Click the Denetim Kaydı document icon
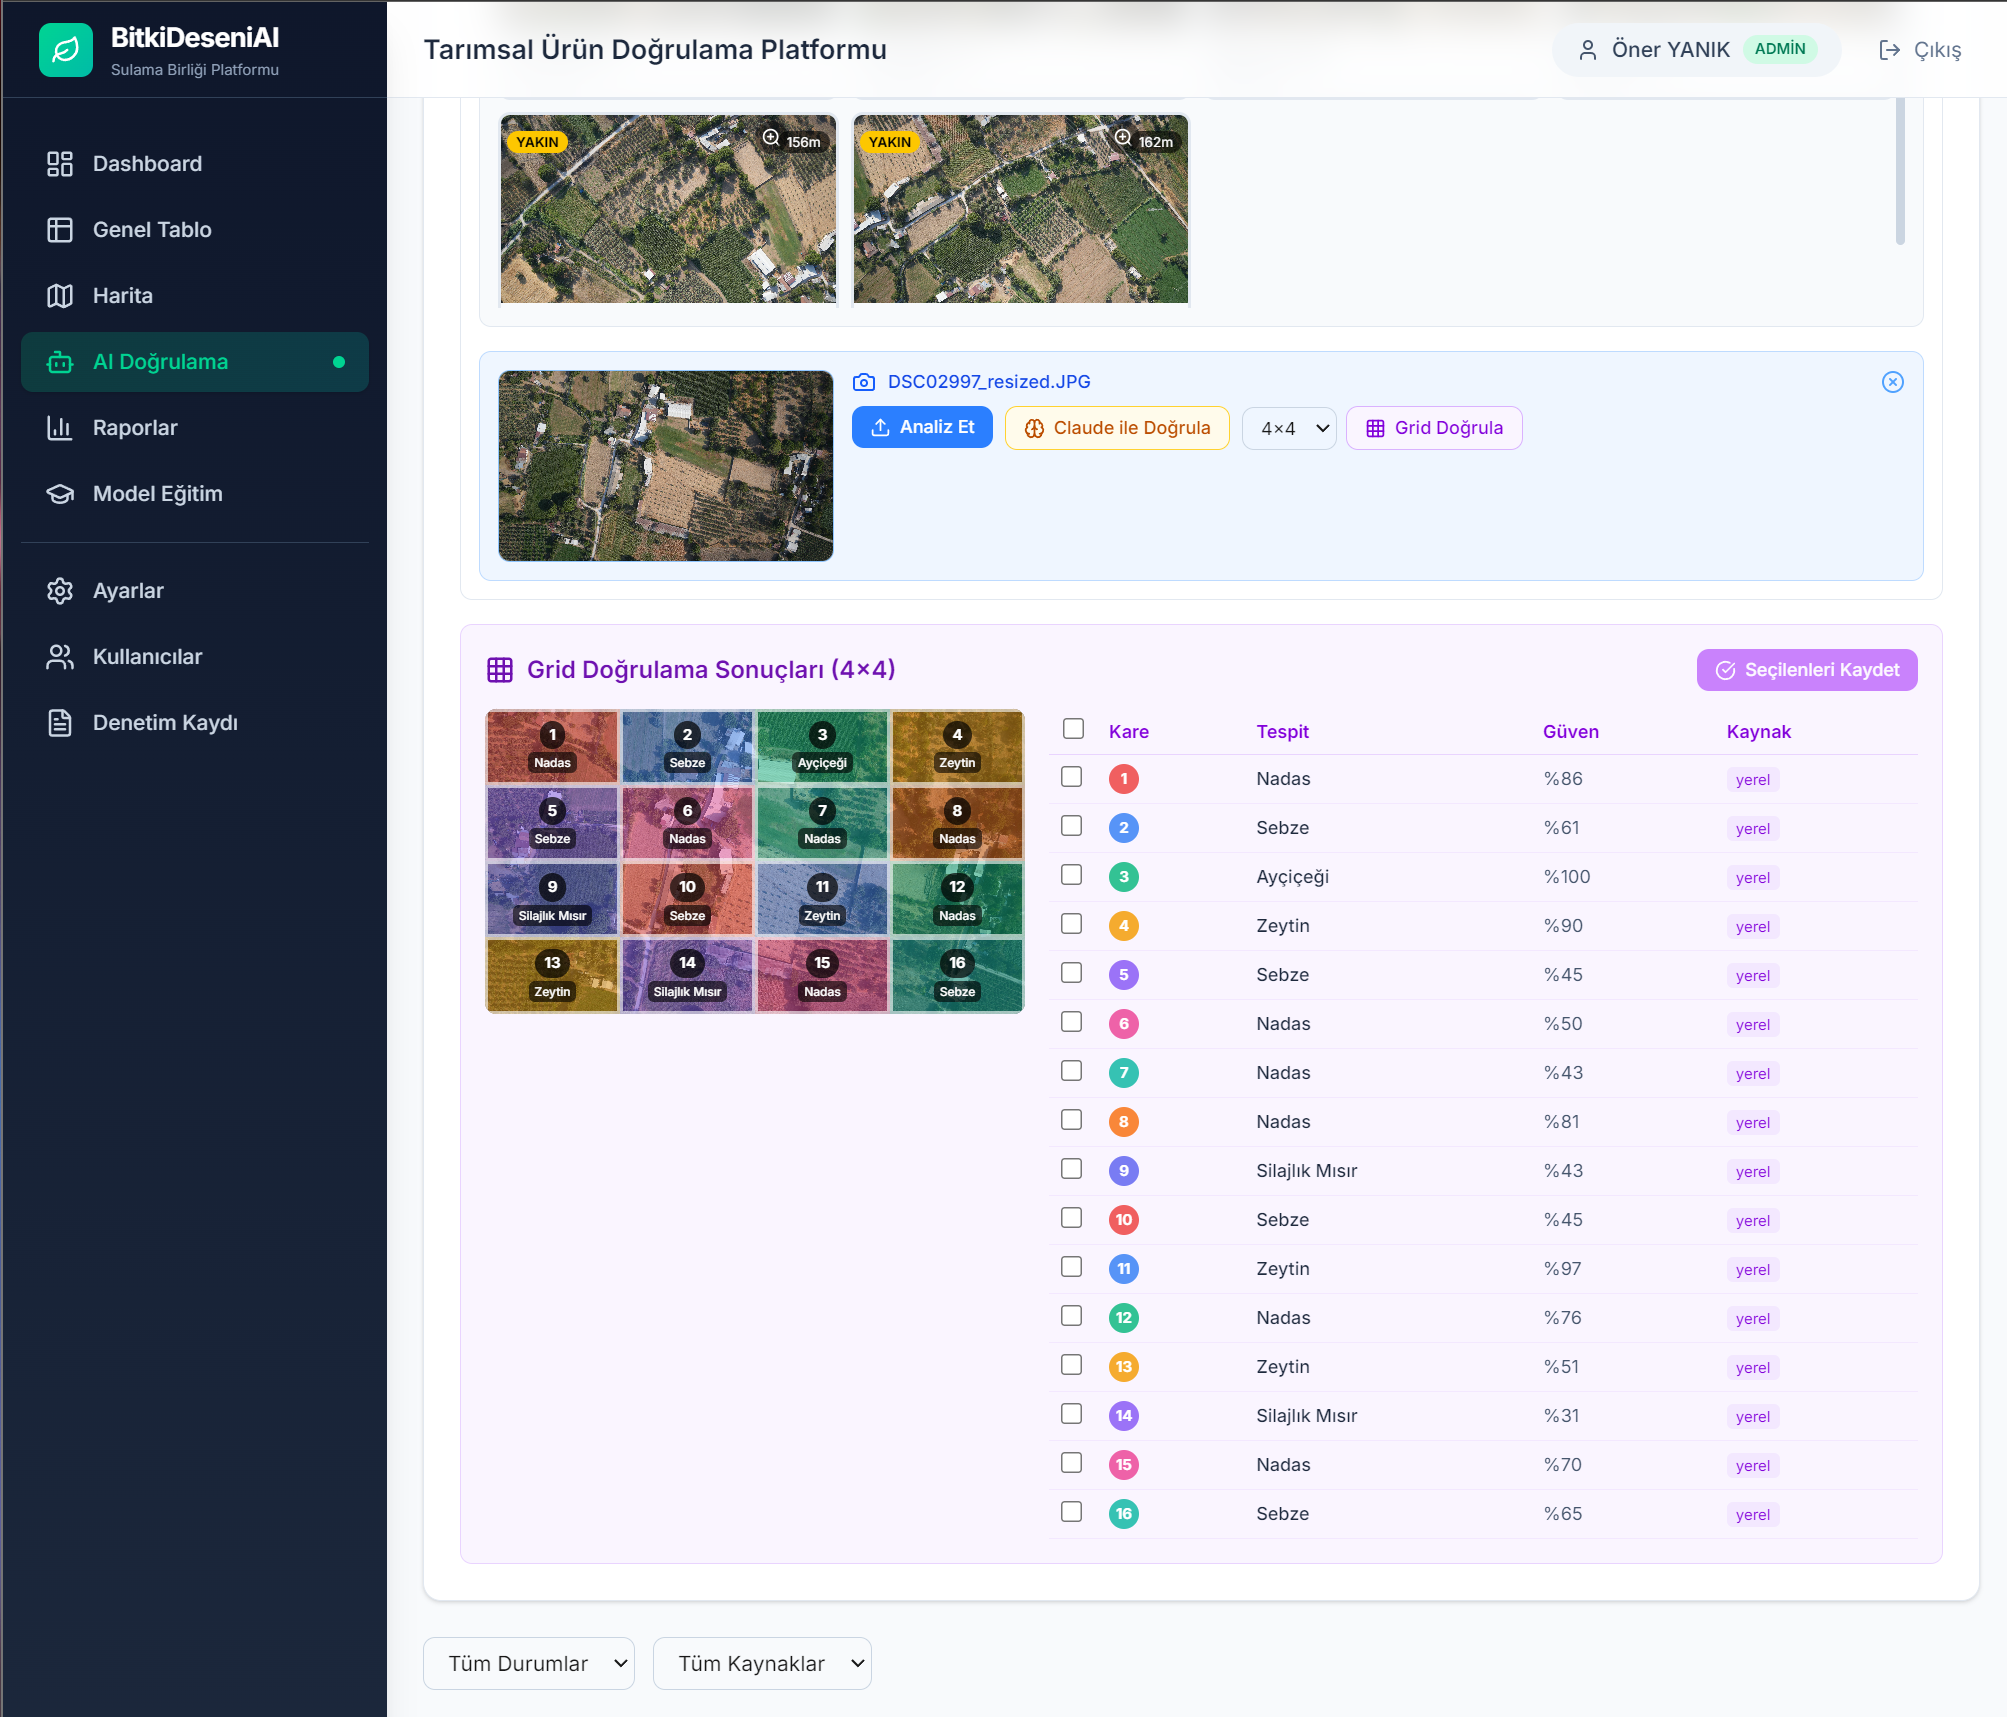The height and width of the screenshot is (1717, 2007). [x=60, y=723]
